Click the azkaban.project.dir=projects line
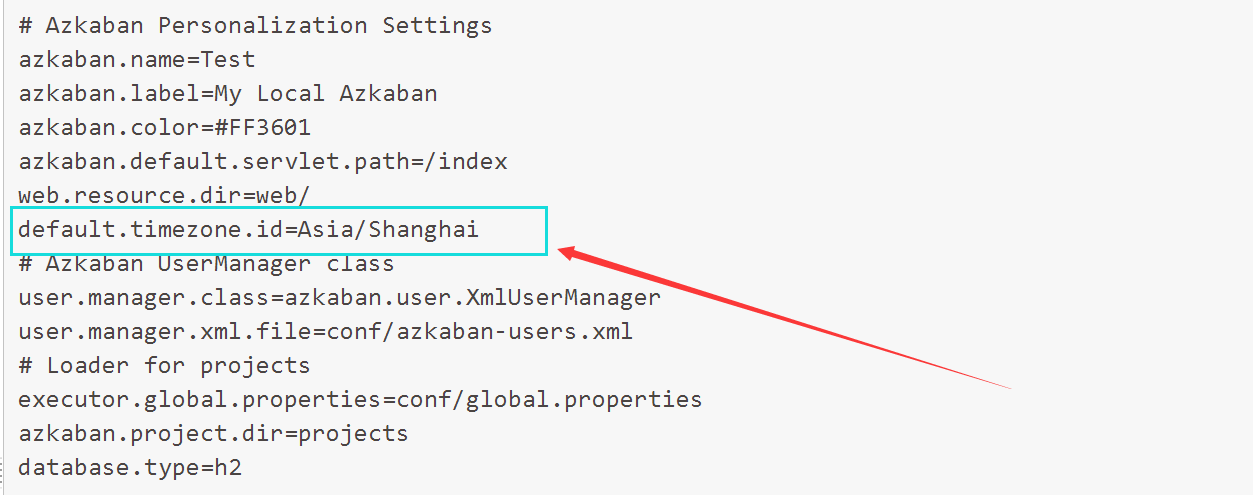Image resolution: width=1253 pixels, height=495 pixels. click(213, 434)
